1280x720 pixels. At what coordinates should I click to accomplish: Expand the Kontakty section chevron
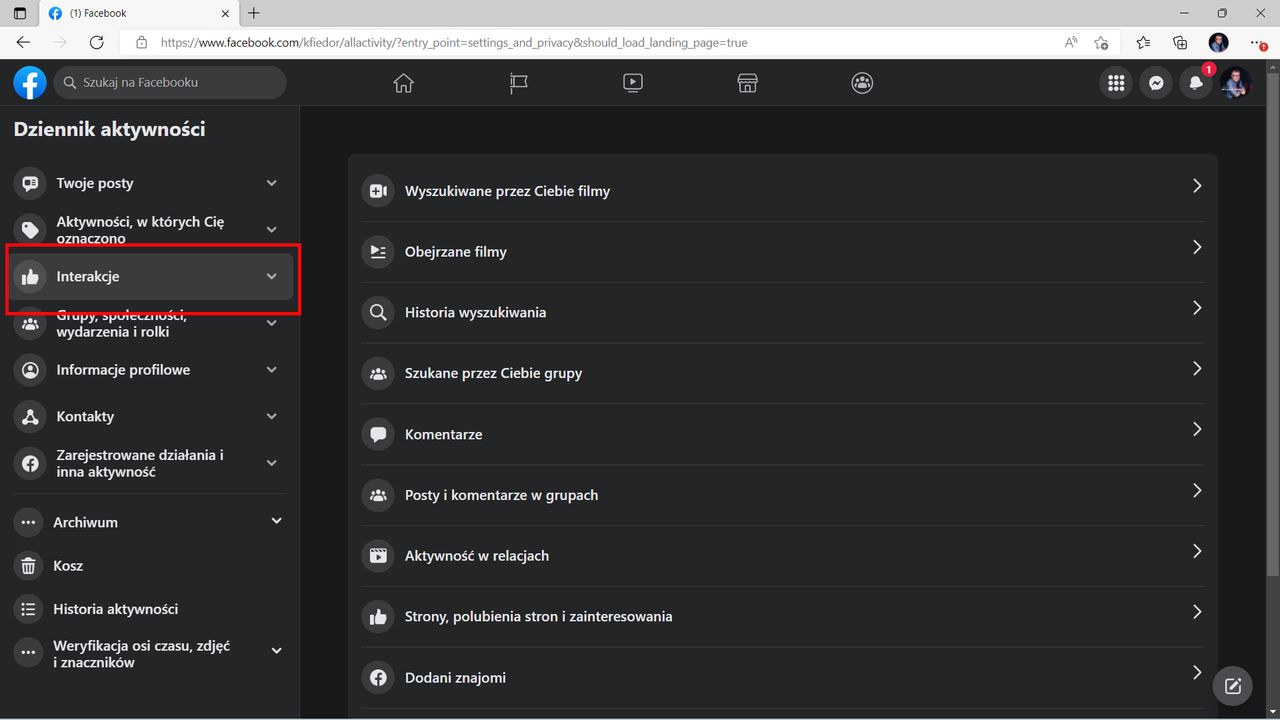272,417
